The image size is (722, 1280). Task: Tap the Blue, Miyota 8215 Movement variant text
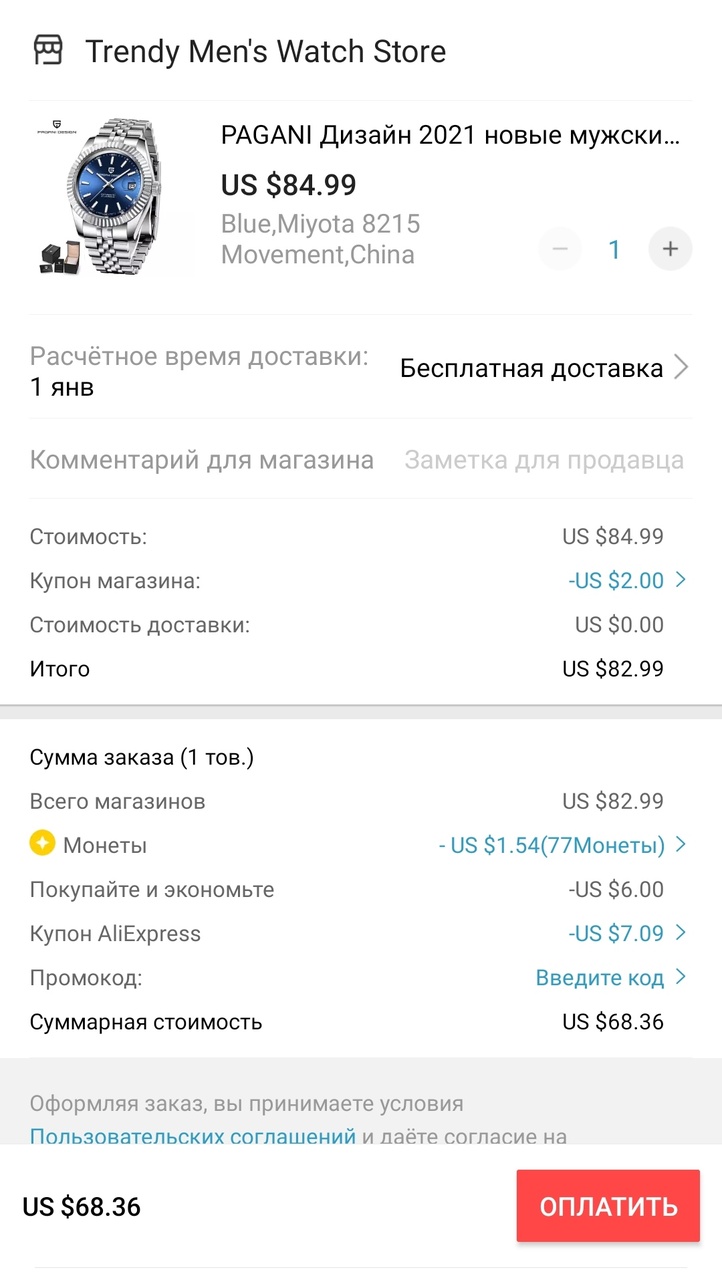(x=320, y=239)
